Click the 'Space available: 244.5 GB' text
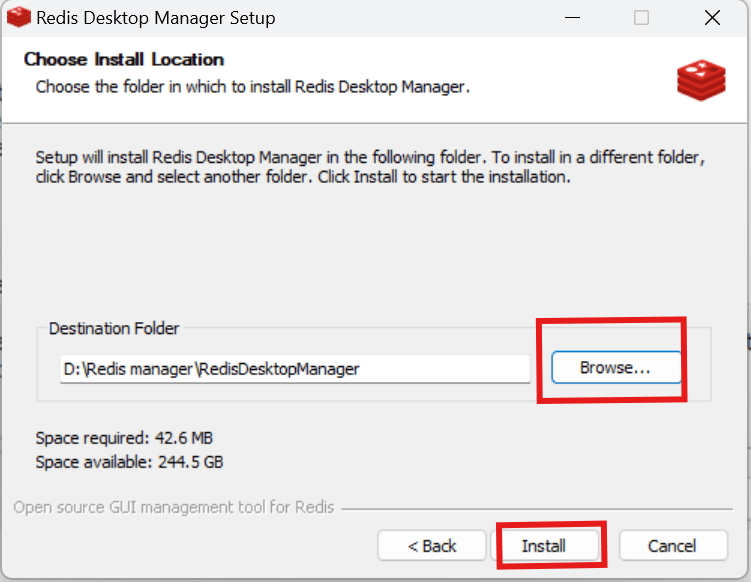 pos(129,462)
